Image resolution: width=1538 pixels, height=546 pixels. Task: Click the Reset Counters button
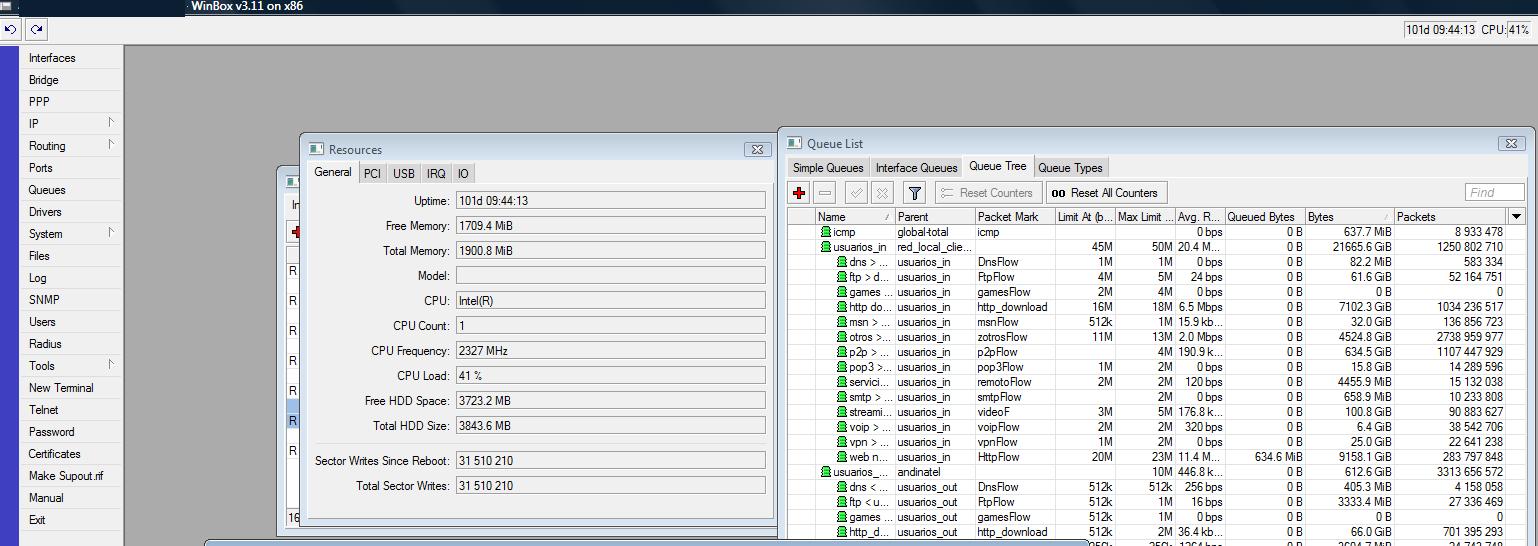click(x=988, y=193)
